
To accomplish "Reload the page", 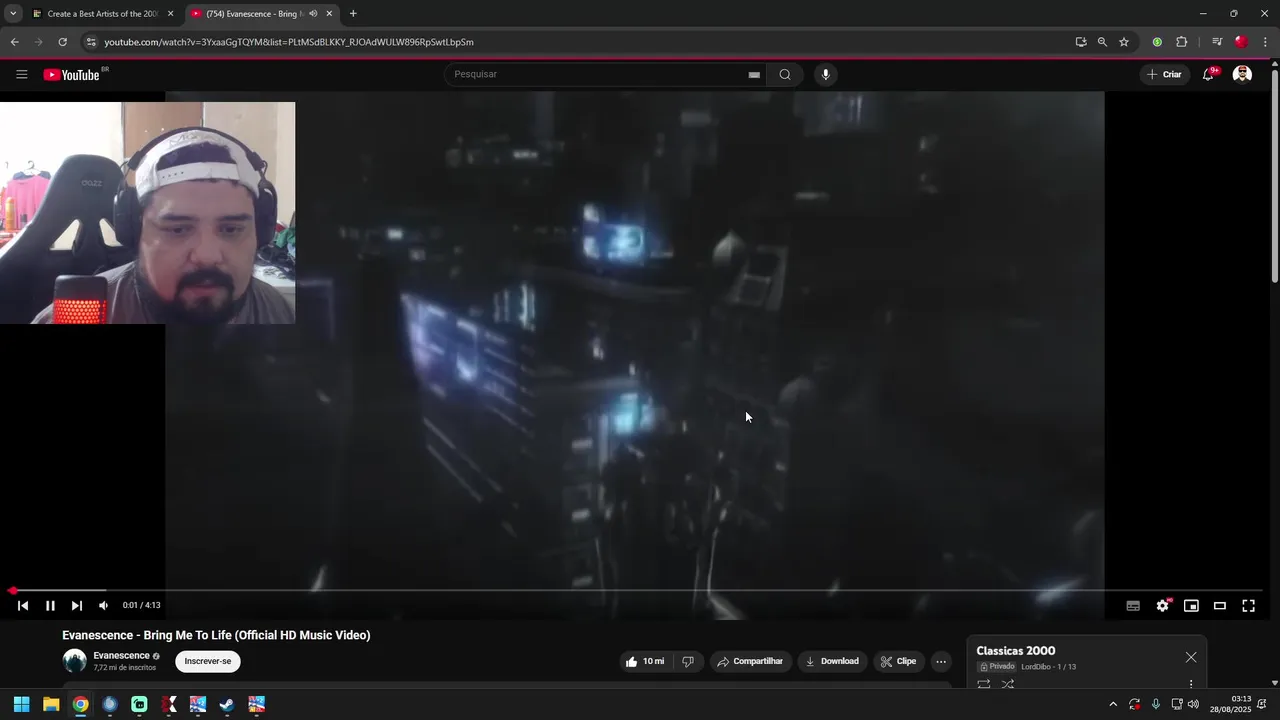I will click(62, 42).
